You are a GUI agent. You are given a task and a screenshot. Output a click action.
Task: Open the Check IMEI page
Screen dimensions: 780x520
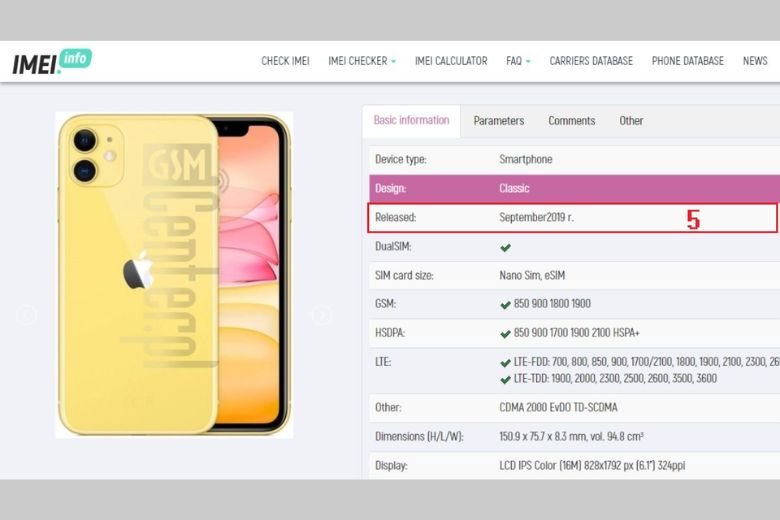285,61
